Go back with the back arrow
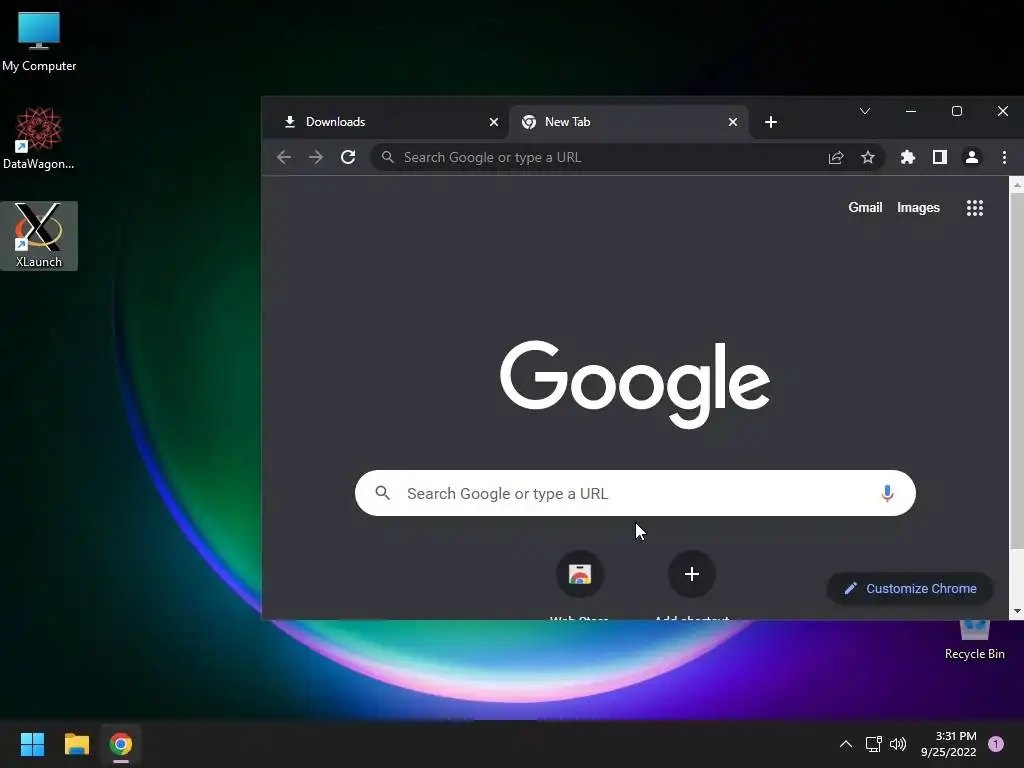 pos(283,157)
